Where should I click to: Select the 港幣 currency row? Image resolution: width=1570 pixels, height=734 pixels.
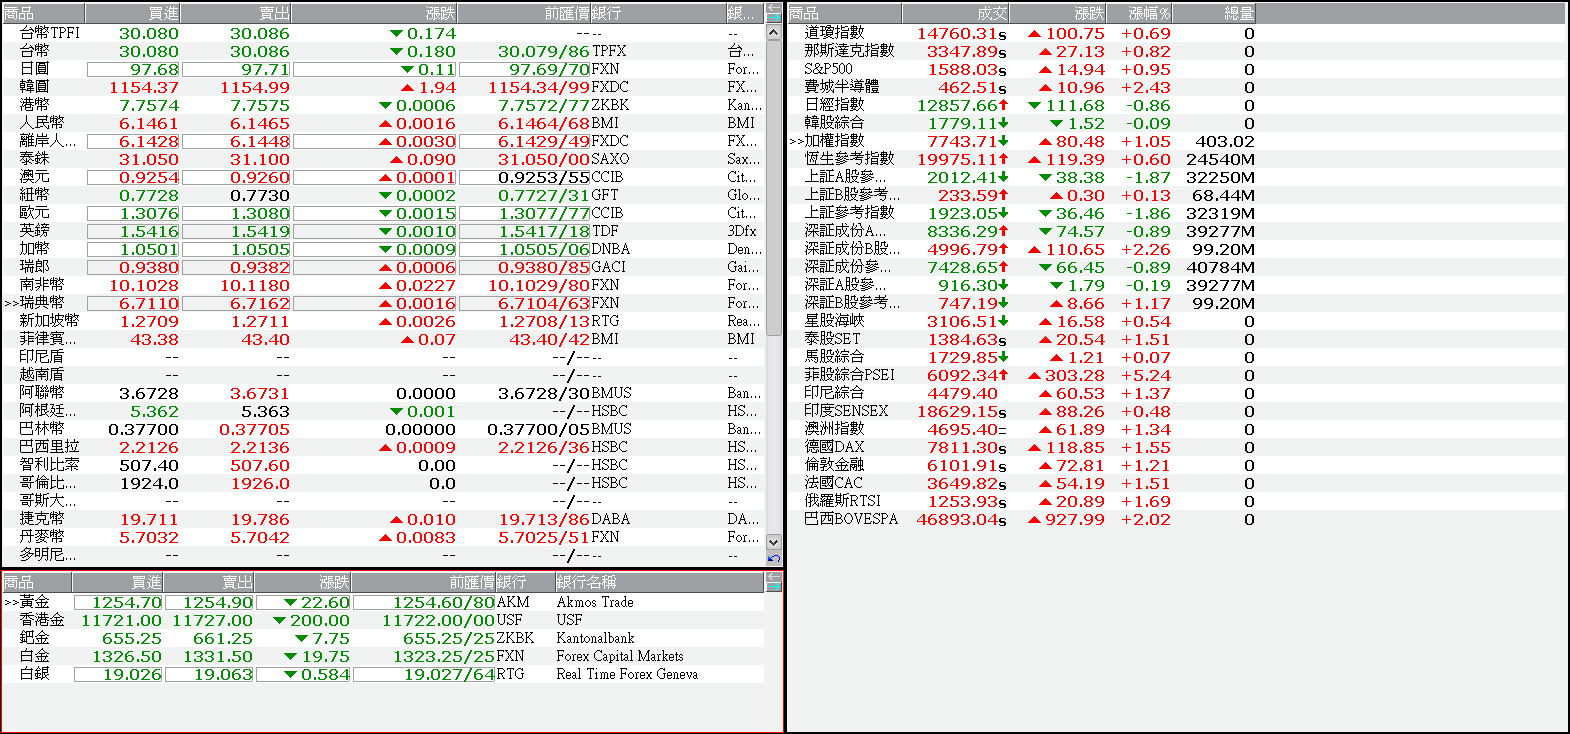[383, 105]
